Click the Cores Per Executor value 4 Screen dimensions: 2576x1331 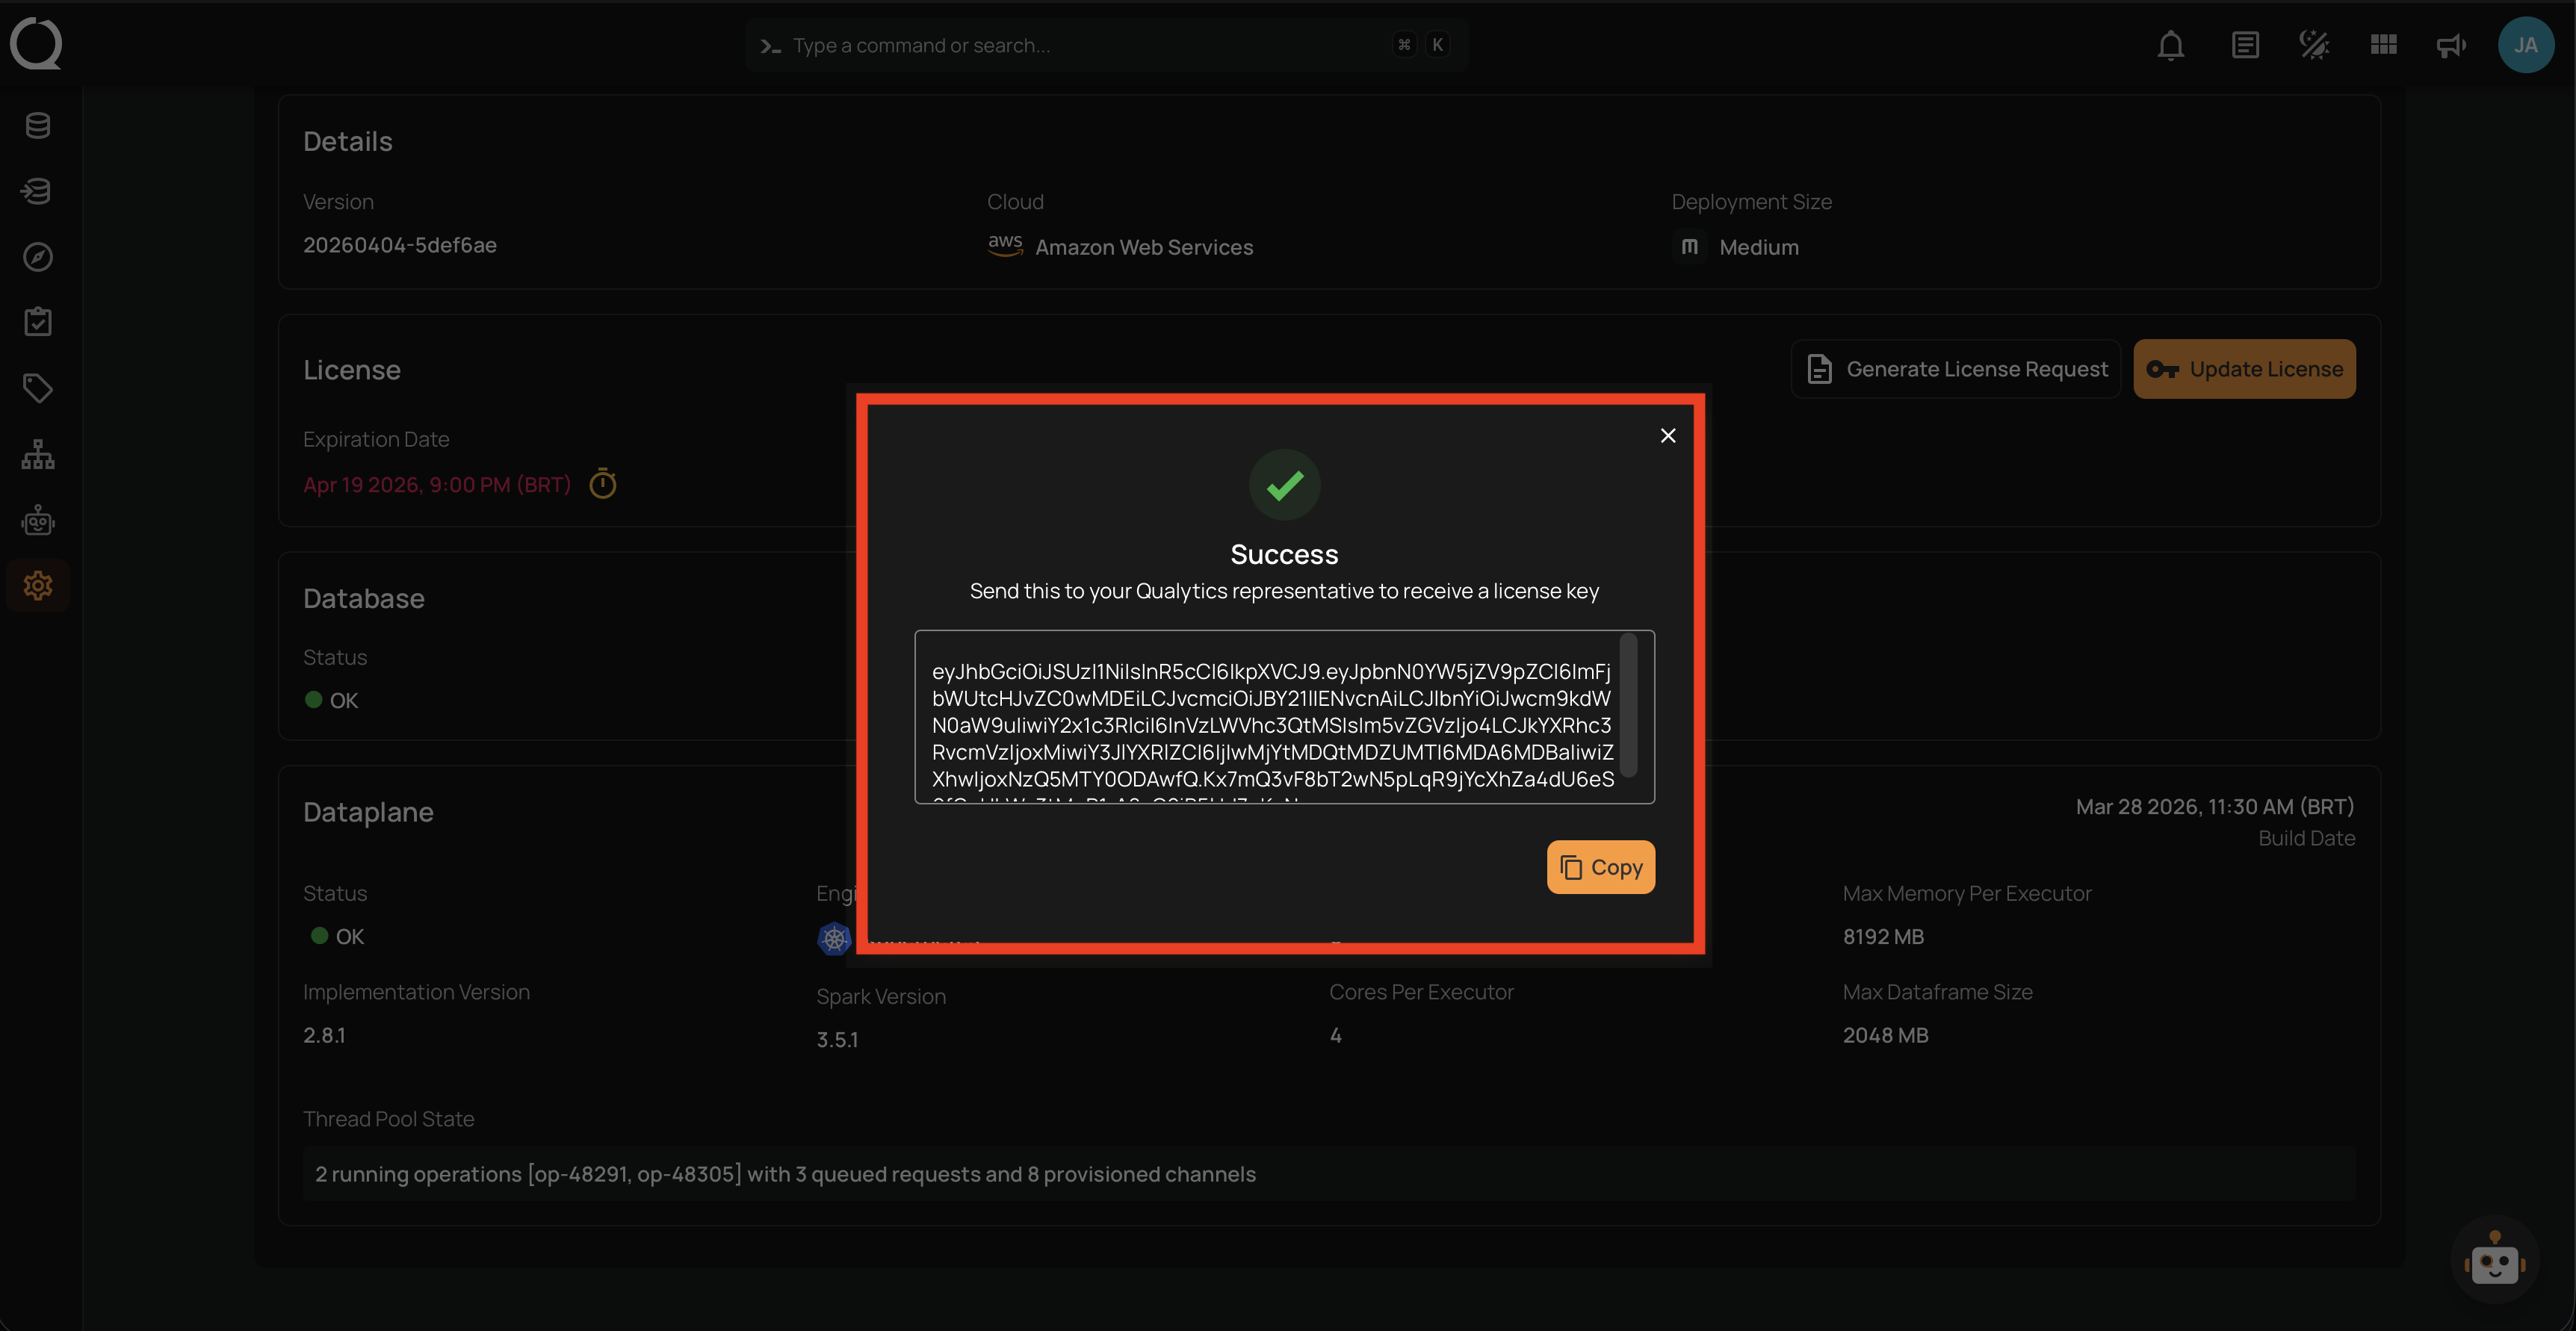pyautogui.click(x=1336, y=1035)
